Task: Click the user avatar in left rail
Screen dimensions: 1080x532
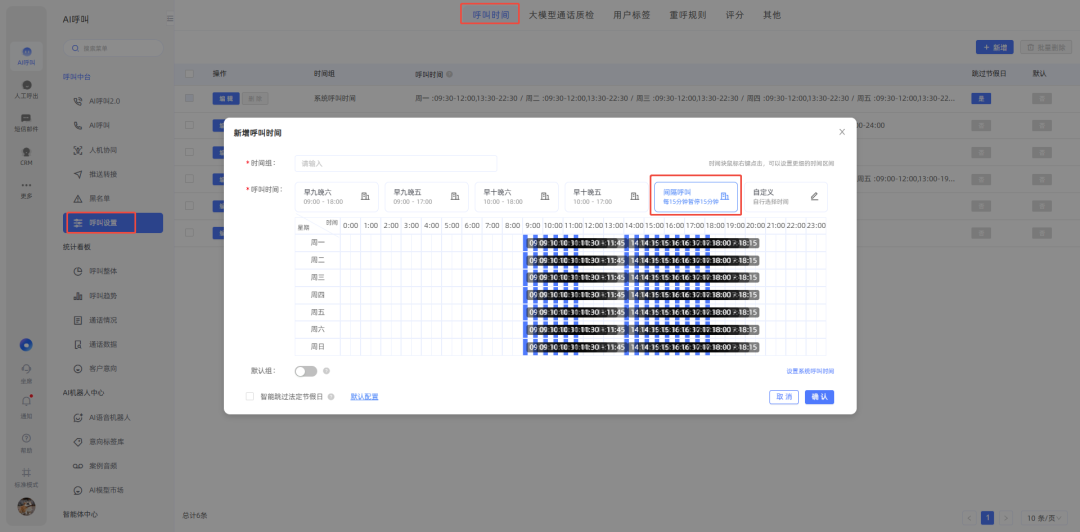Action: pyautogui.click(x=27, y=507)
